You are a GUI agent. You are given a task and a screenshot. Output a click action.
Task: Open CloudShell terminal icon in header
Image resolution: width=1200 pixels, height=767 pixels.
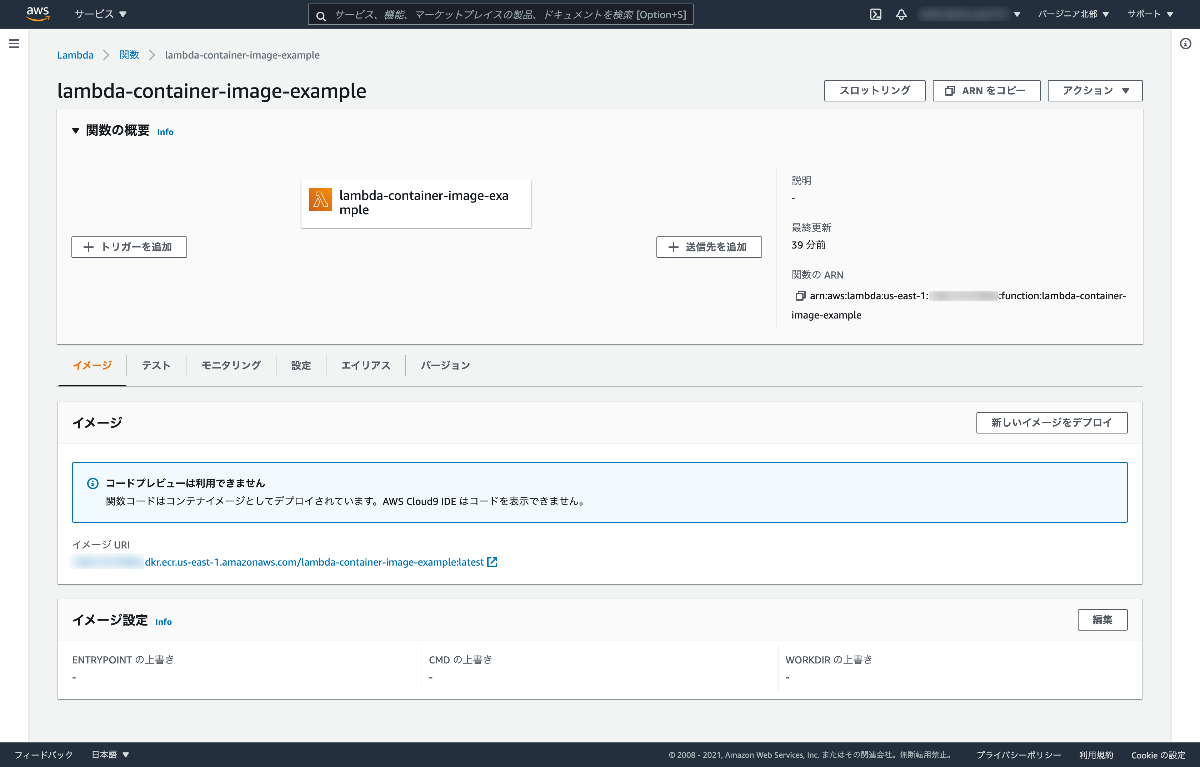875,14
